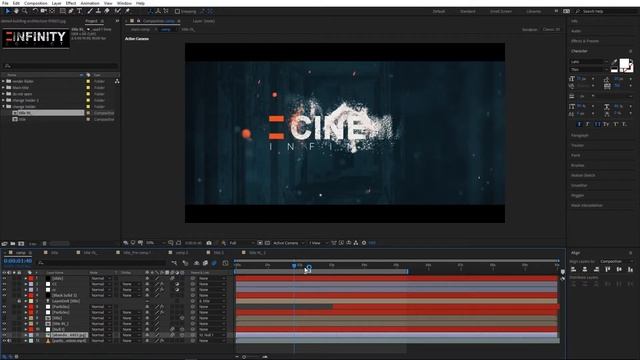Open the Paragraph panel
The width and height of the screenshot is (640, 360).
pyautogui.click(x=580, y=135)
